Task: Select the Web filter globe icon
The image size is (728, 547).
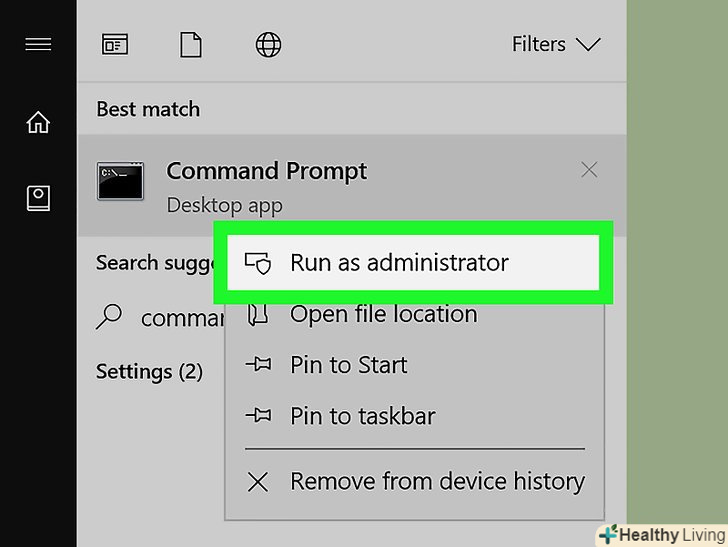Action: coord(268,44)
